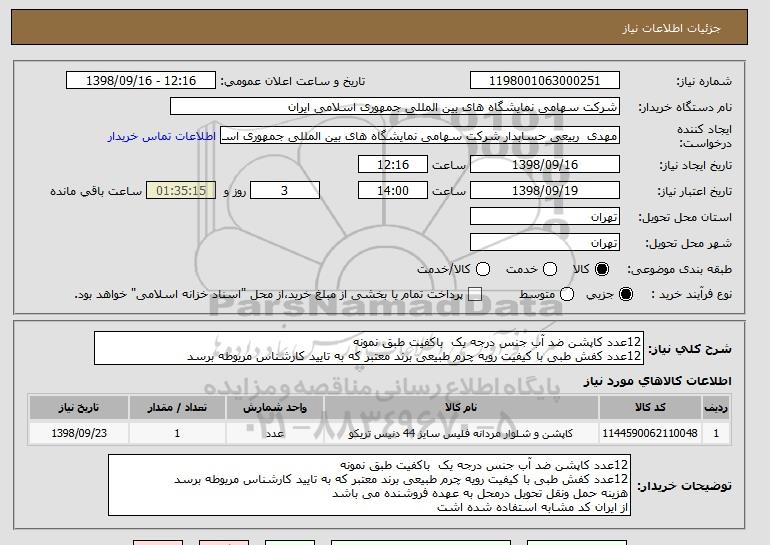Select the خدمت radio button
This screenshot has height=545, width=770.
pos(550,269)
